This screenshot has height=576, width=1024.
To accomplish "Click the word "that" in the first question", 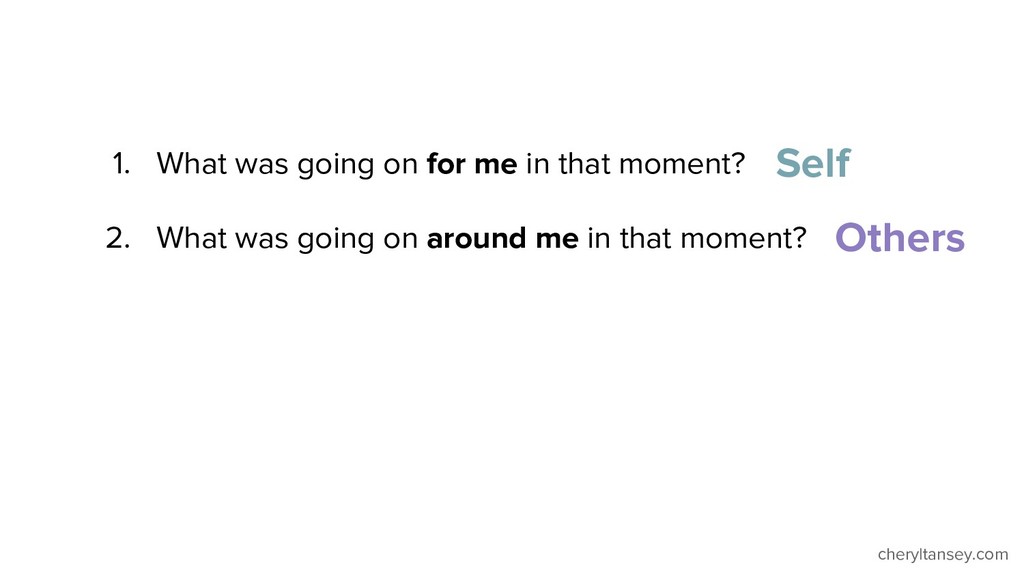I will [x=584, y=163].
